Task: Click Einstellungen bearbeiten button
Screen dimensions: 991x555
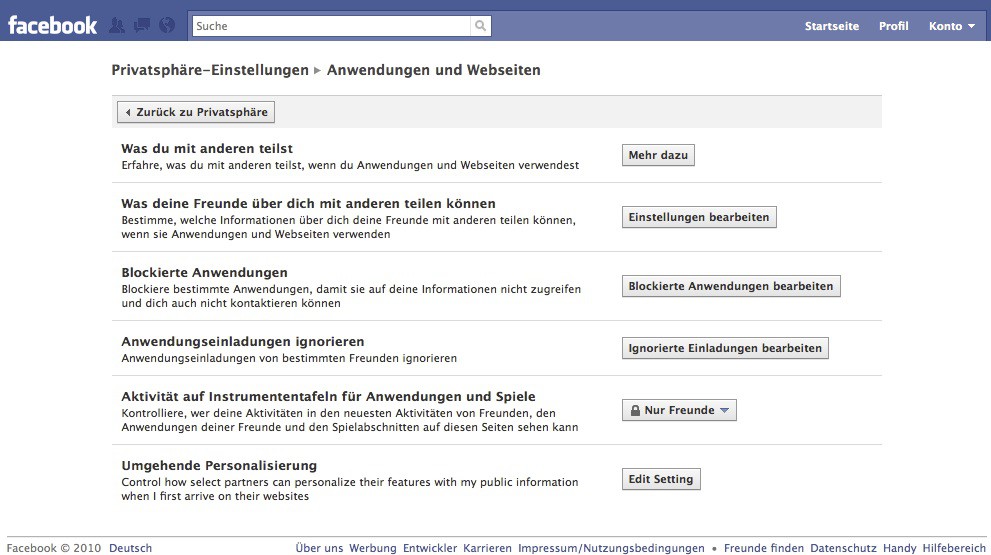Action: pyautogui.click(x=699, y=217)
